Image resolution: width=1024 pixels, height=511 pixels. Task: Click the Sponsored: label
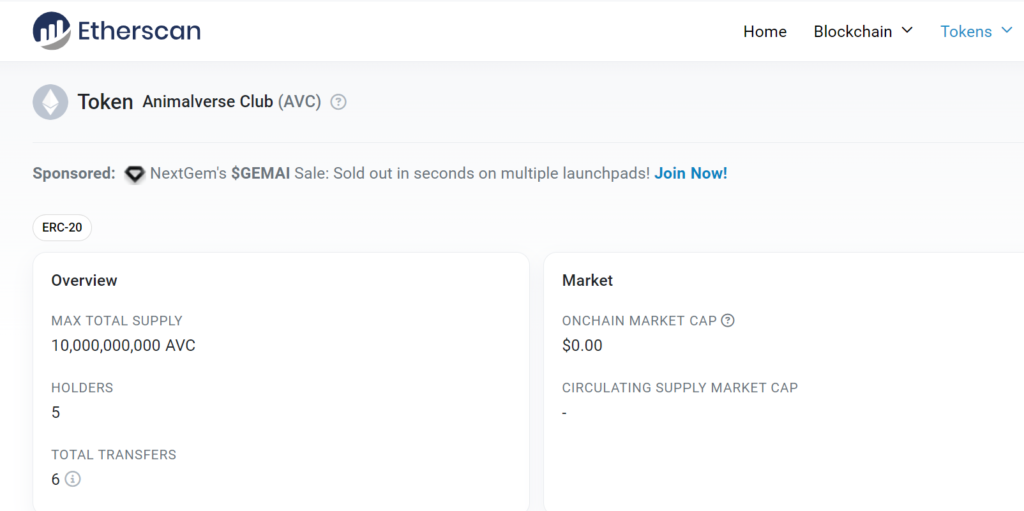[74, 173]
